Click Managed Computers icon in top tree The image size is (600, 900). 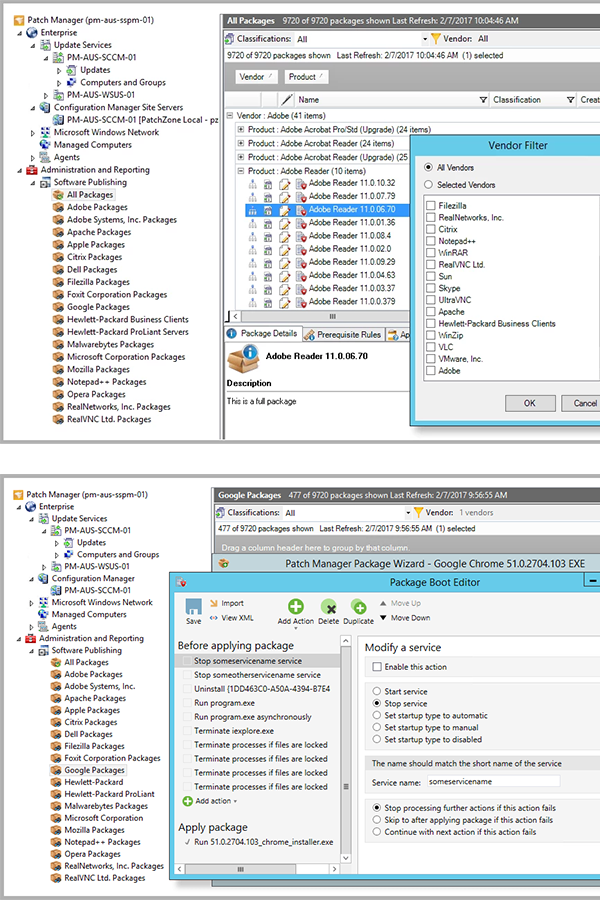45,145
